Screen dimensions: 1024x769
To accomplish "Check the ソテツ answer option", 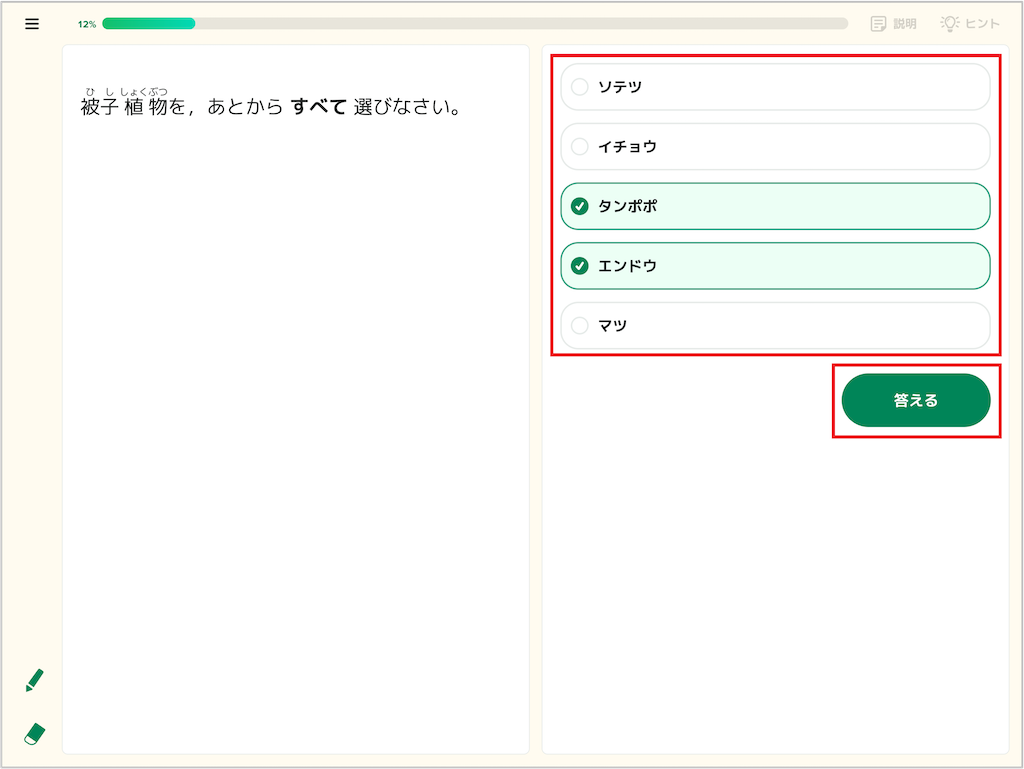I will 775,87.
